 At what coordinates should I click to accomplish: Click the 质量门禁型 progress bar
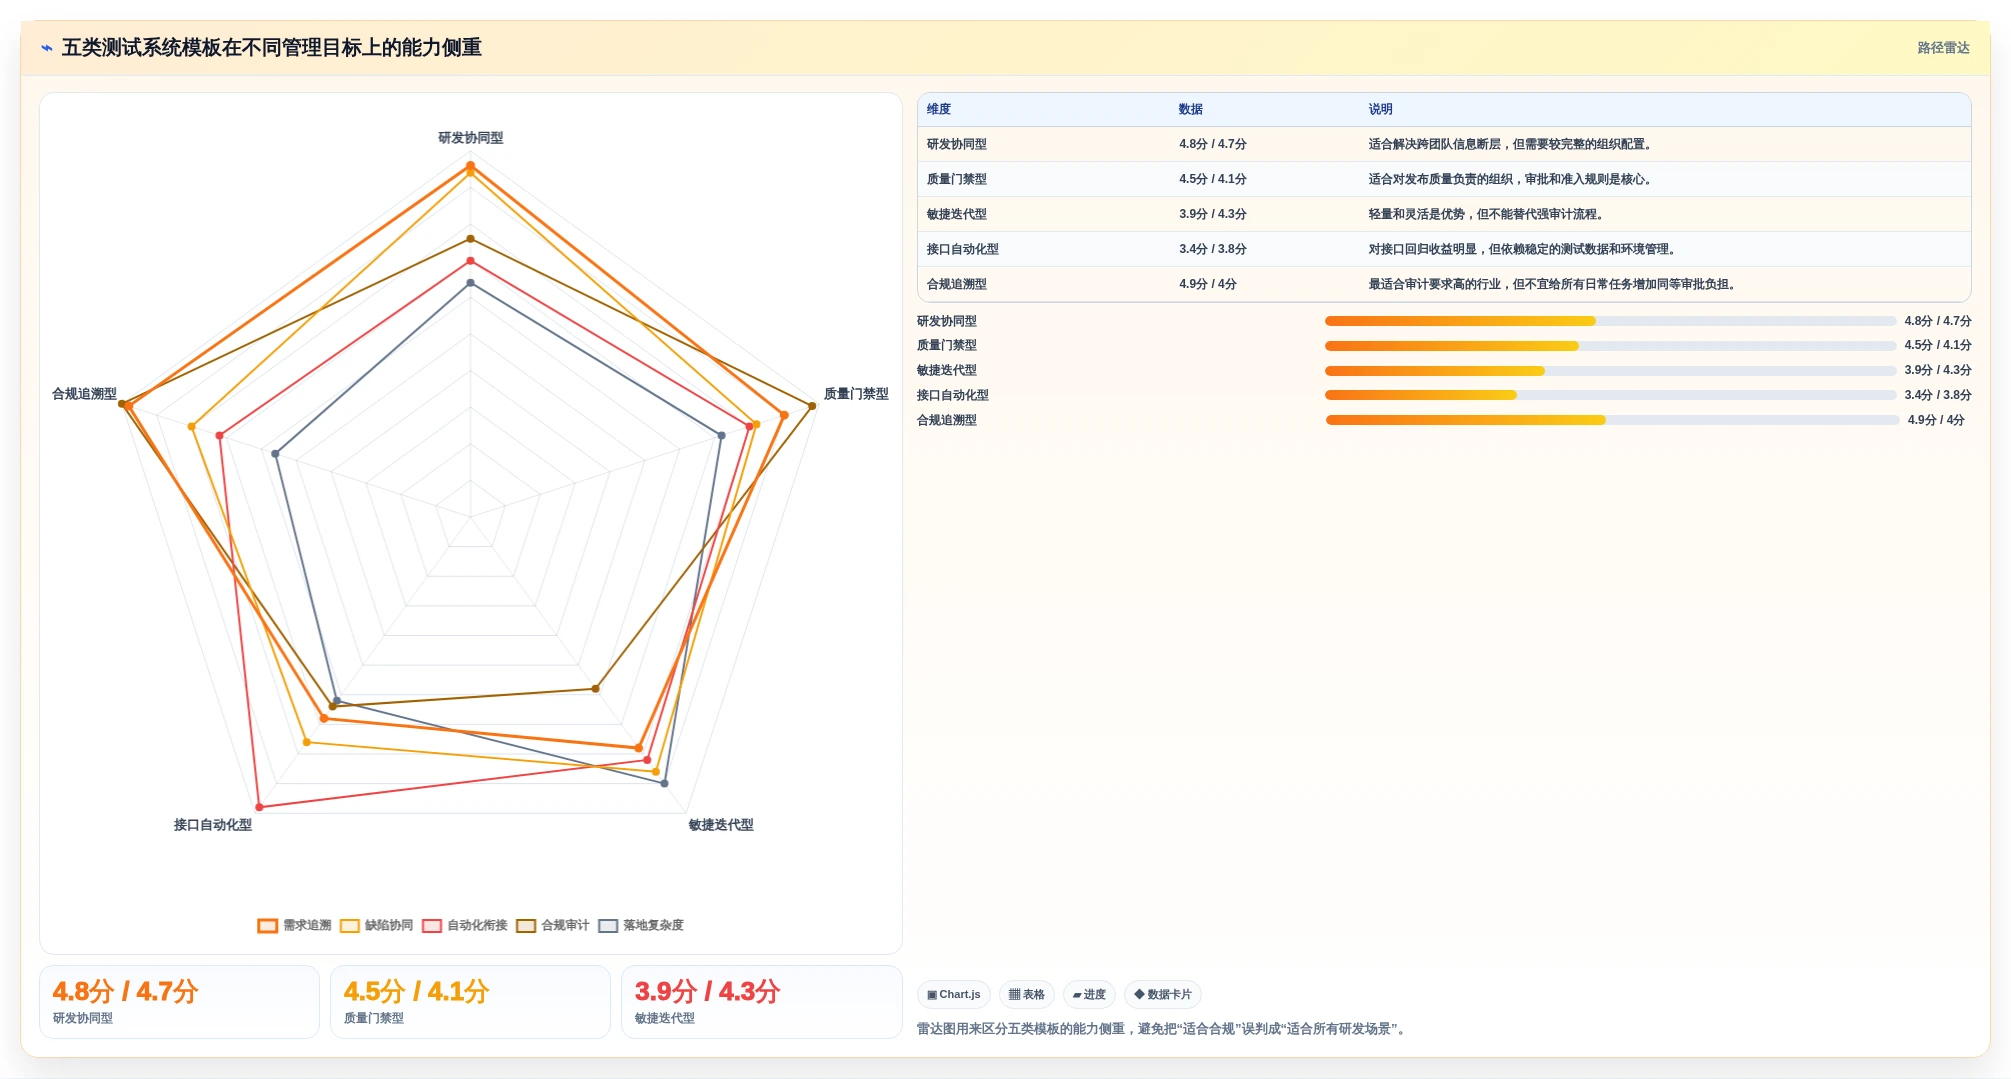click(x=1610, y=346)
